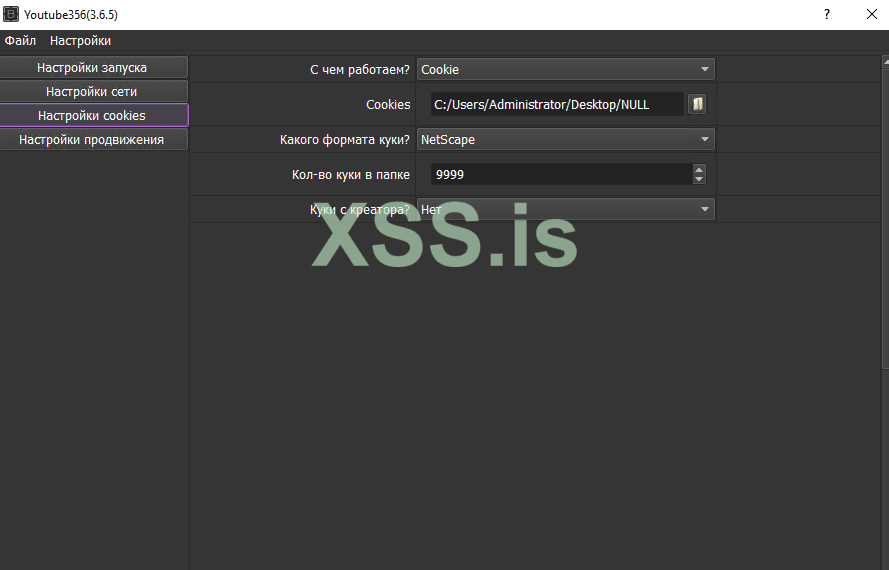Decrease cookie count with the down arrow
This screenshot has width=889, height=570.
click(699, 179)
